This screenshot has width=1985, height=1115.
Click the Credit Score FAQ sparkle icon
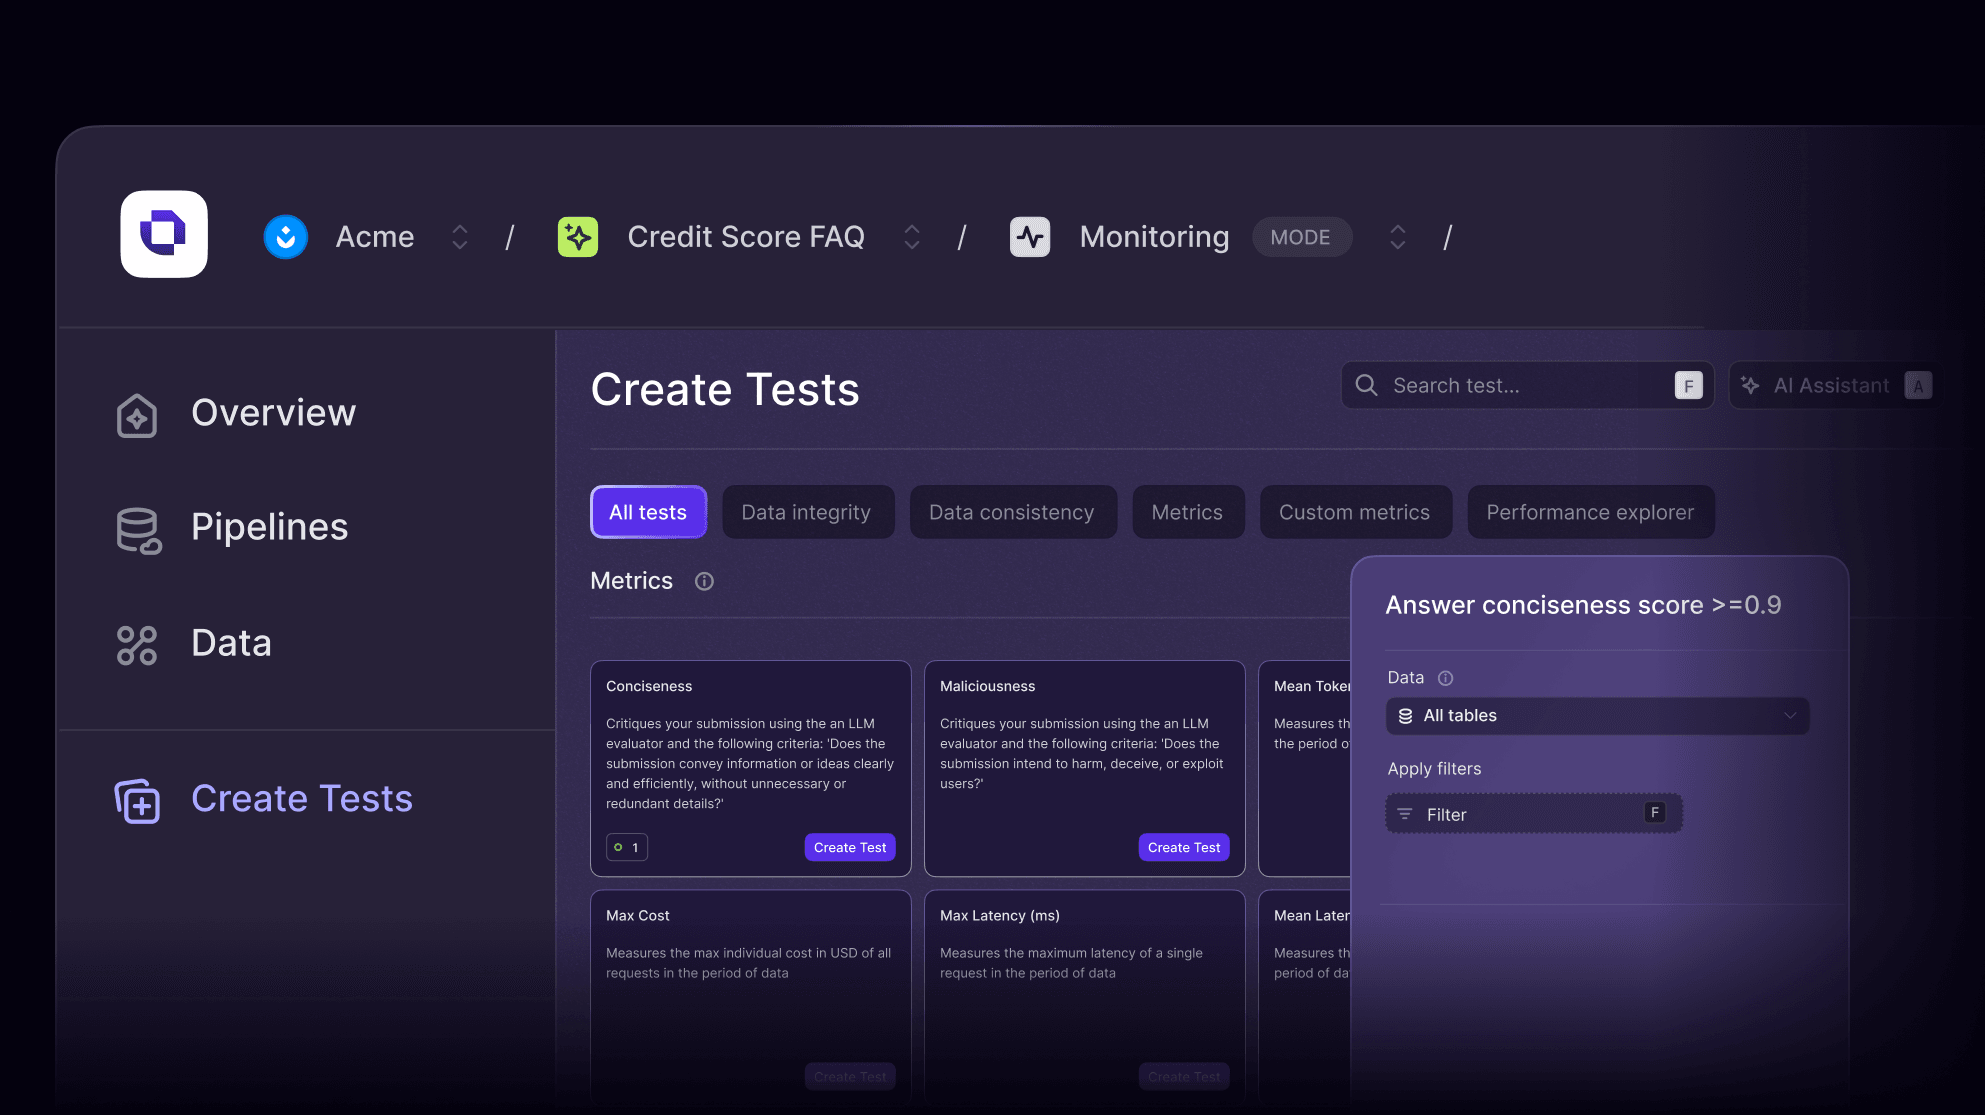tap(577, 236)
